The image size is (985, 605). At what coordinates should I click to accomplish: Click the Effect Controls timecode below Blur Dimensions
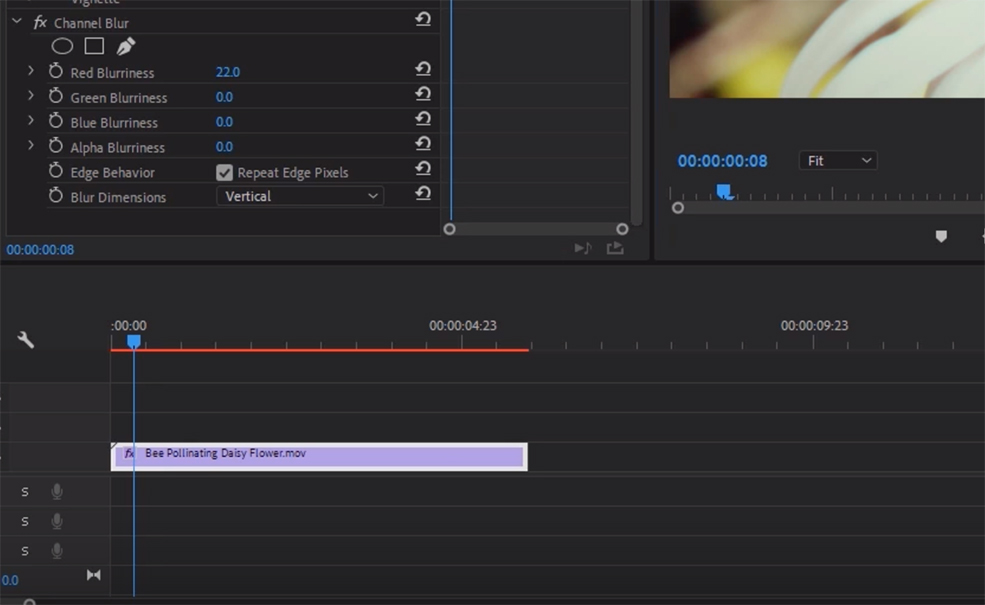pyautogui.click(x=40, y=250)
